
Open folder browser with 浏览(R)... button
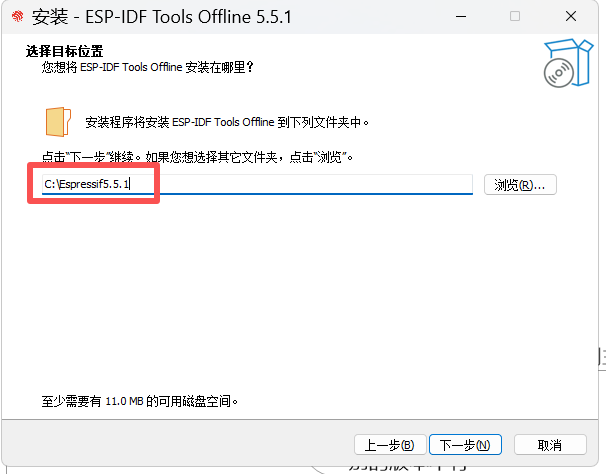(520, 184)
